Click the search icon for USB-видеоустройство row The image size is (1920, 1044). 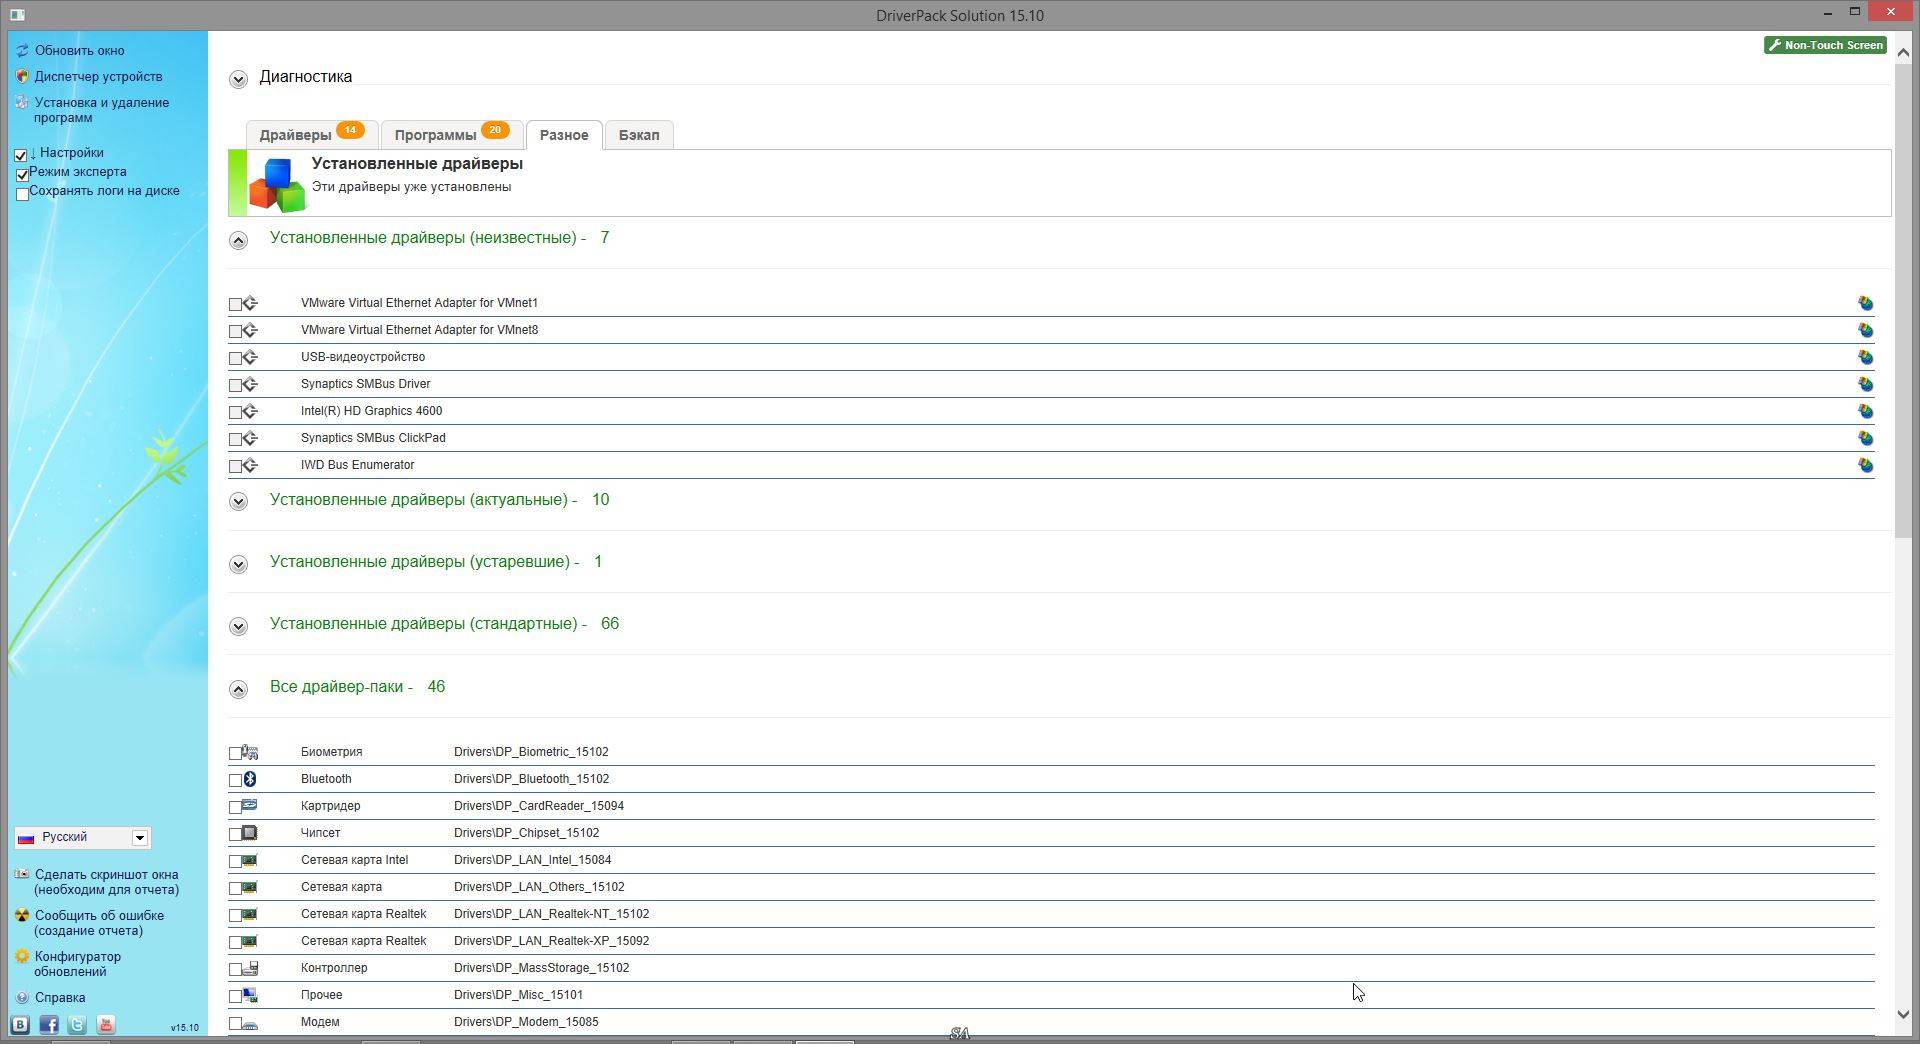pyautogui.click(x=1865, y=357)
